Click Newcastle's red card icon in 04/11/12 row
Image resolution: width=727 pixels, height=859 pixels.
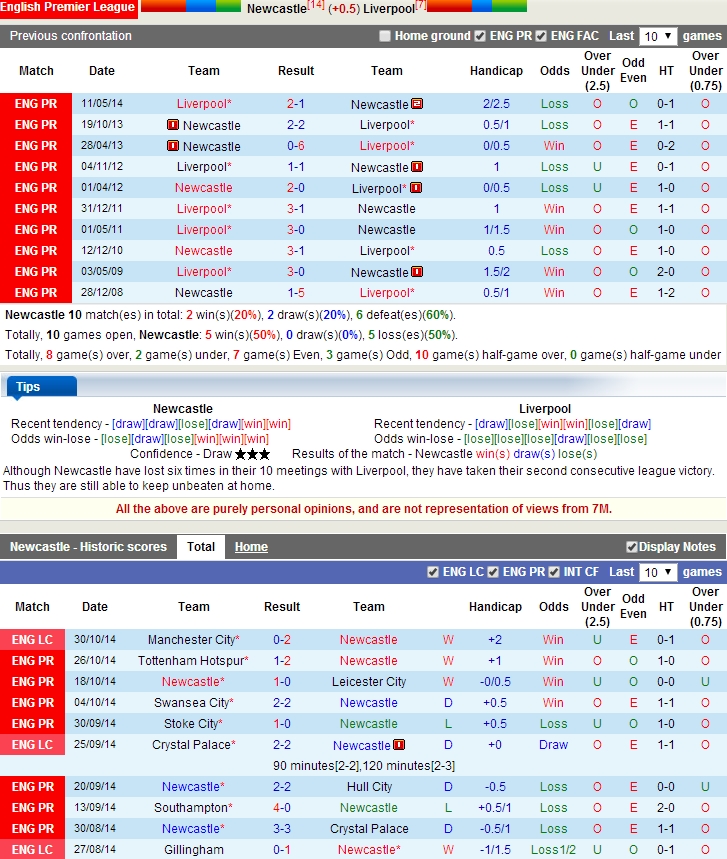click(x=417, y=167)
